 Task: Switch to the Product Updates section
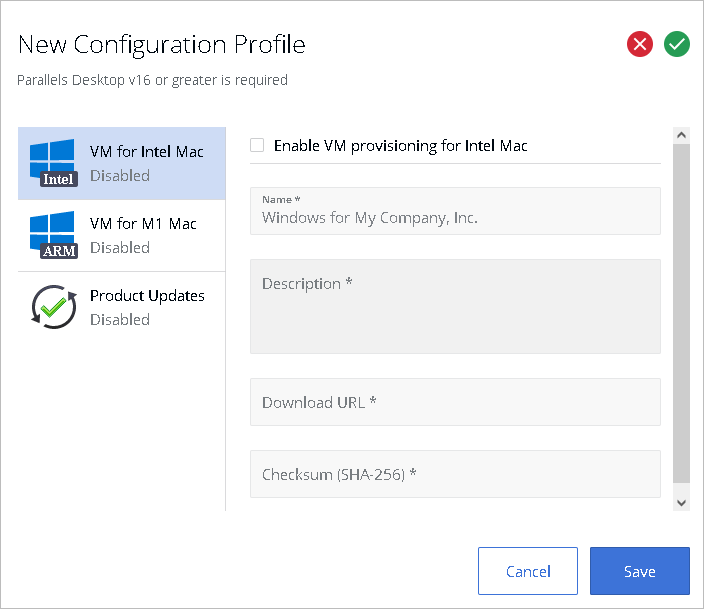pos(122,307)
